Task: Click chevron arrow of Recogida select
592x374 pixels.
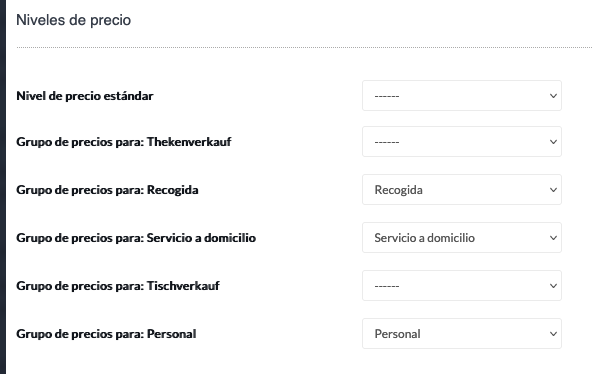Action: pos(553,190)
